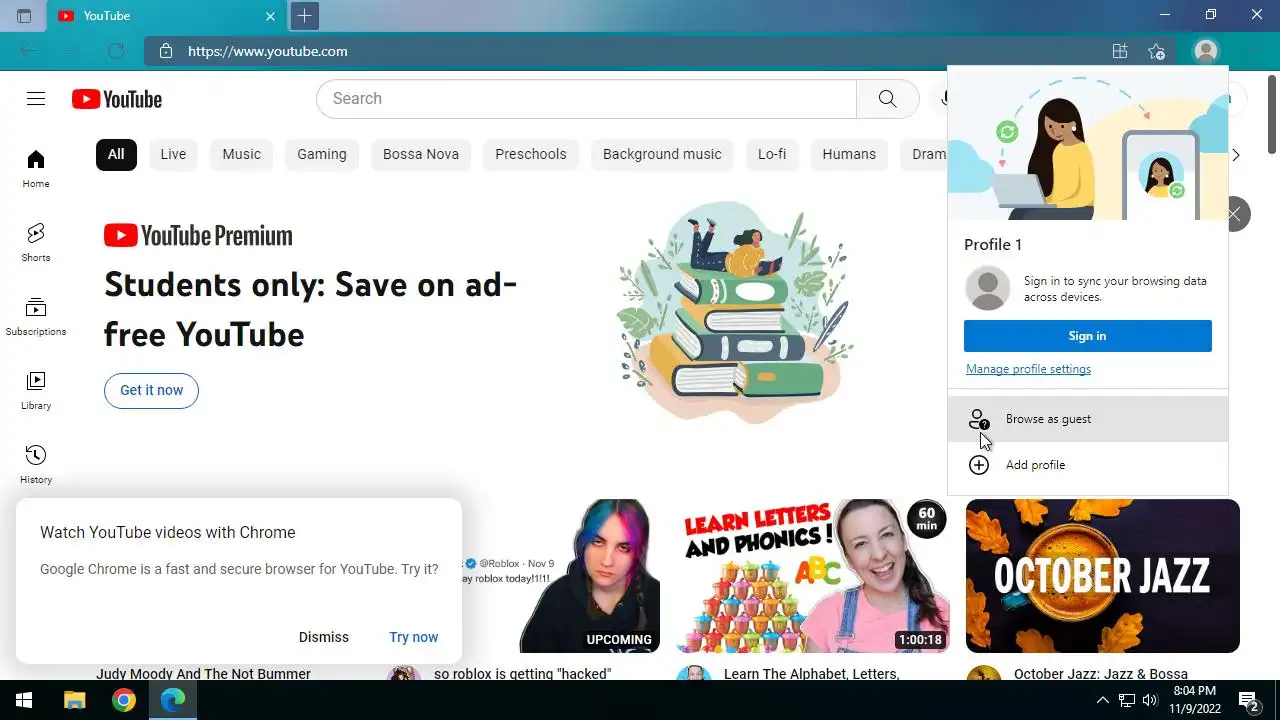Click the YouTube logo
Screen dimensions: 1280x720
click(117, 99)
